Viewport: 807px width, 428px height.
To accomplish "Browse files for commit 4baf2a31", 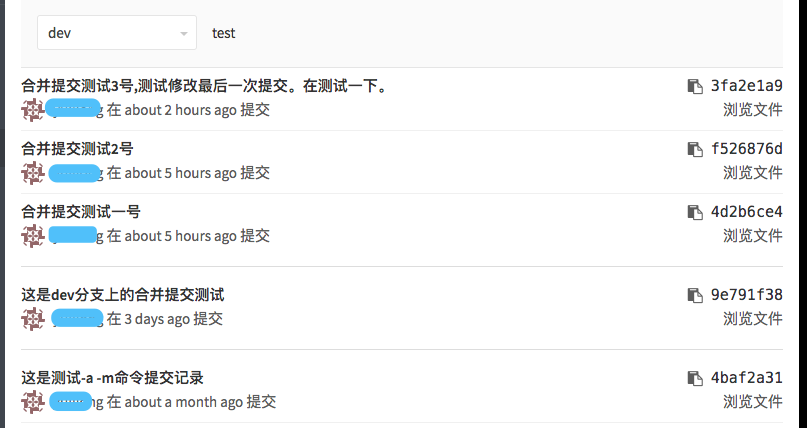I will click(x=752, y=402).
